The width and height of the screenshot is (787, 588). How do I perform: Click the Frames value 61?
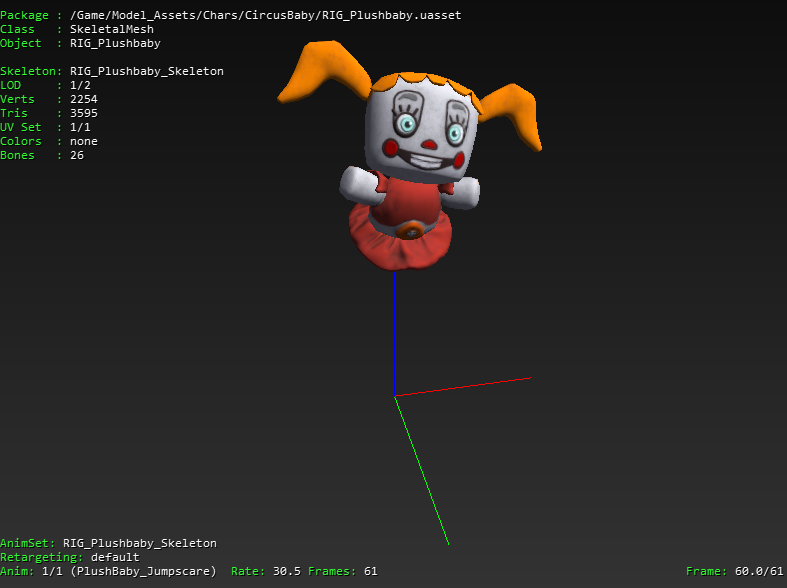371,571
